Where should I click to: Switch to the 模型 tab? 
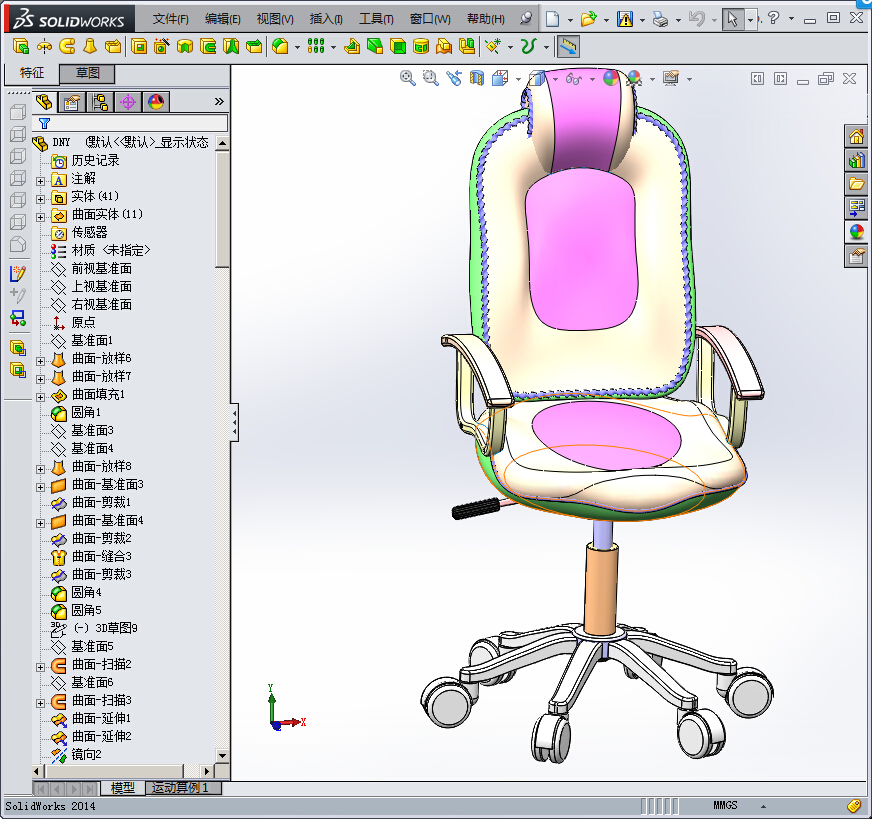click(123, 788)
